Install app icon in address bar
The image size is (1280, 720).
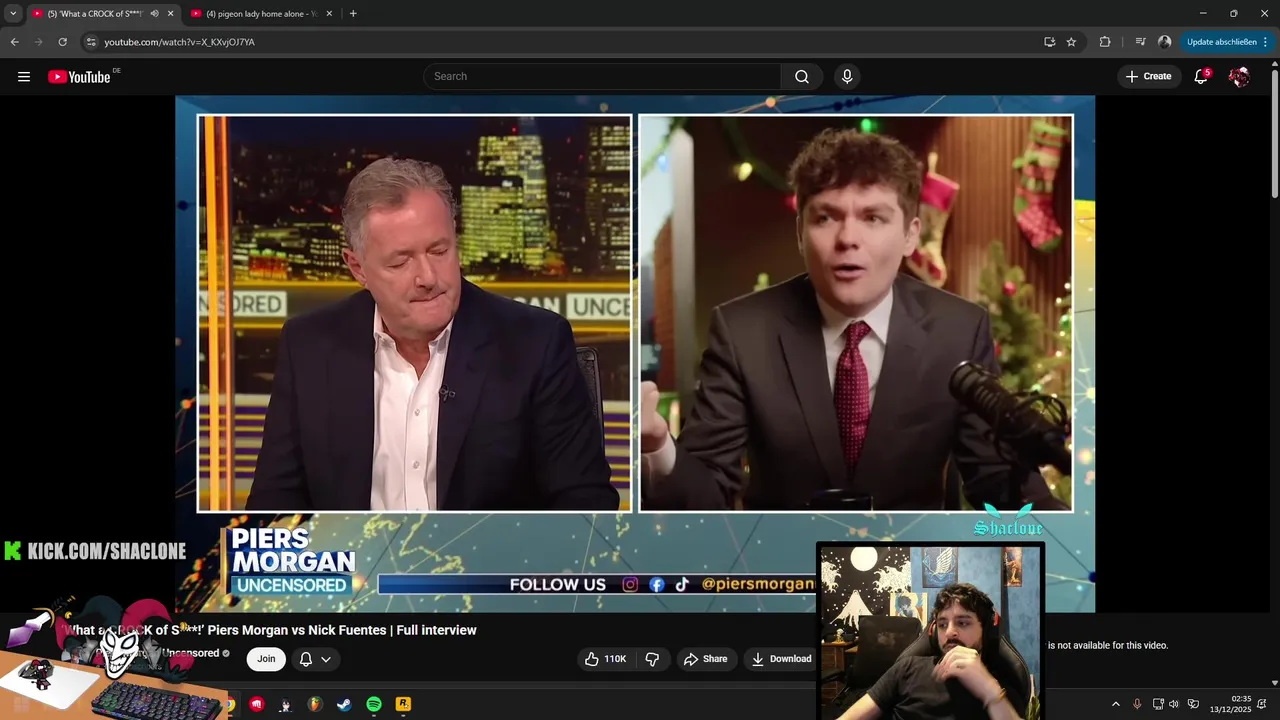(1049, 42)
